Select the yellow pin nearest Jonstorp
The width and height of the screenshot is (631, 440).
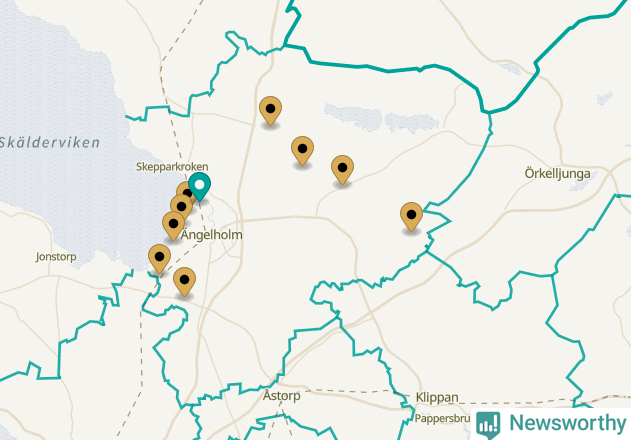159,258
